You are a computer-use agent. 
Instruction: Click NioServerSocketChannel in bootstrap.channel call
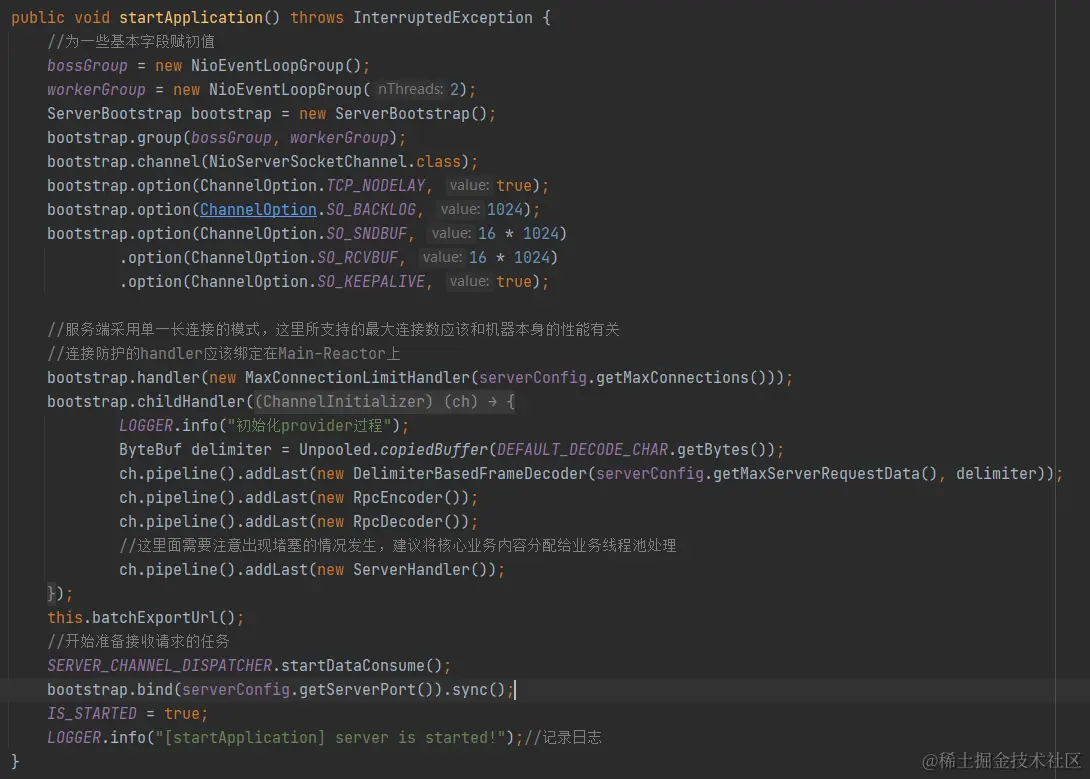308,161
